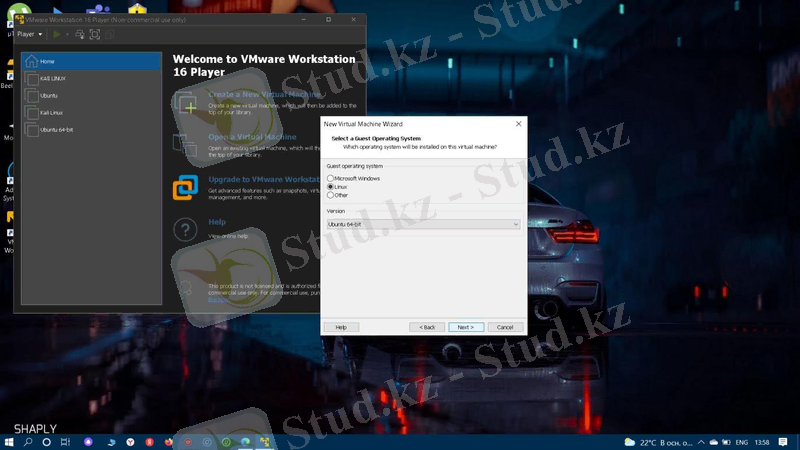Close the New Virtual Machine Wizard dialog

point(518,124)
